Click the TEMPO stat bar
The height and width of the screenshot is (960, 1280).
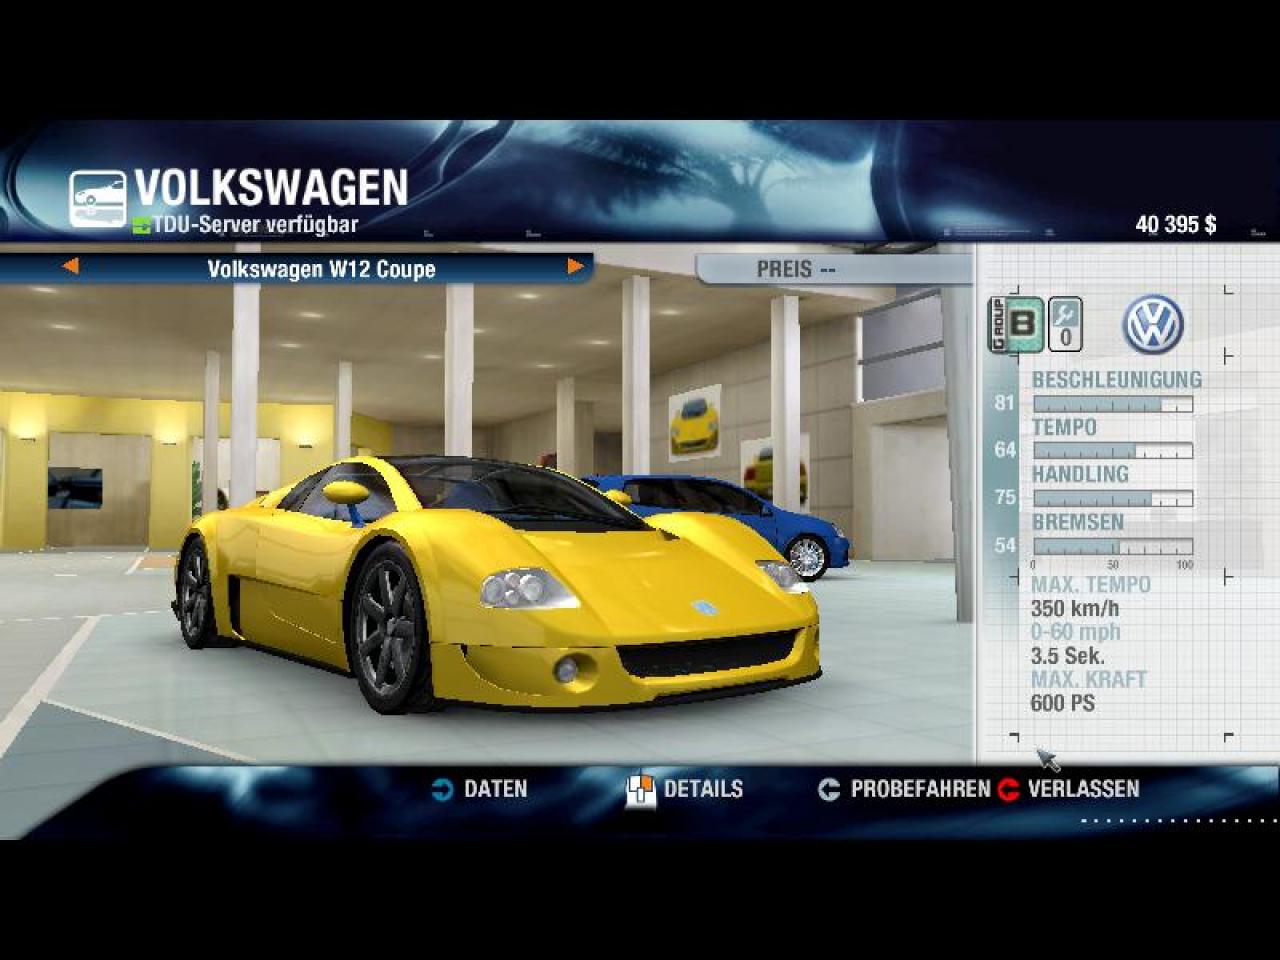pos(1113,451)
